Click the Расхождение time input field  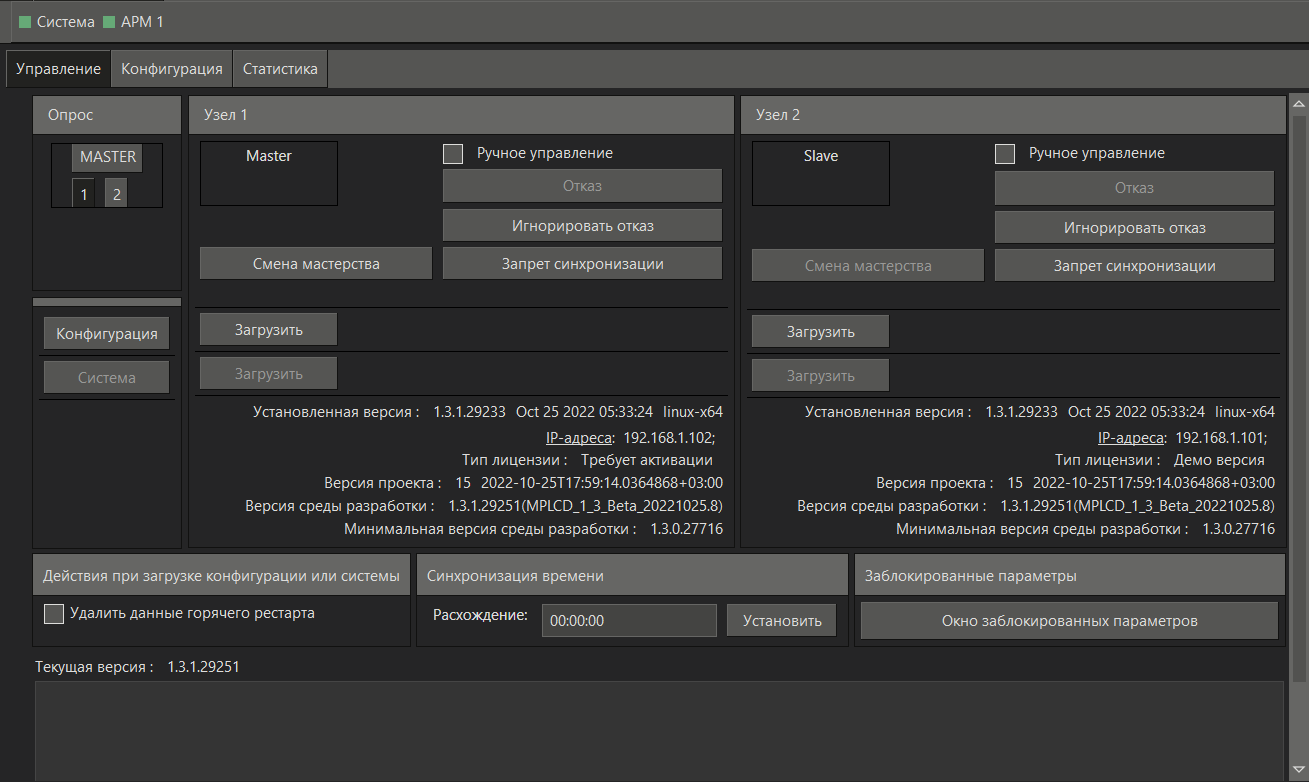coord(629,621)
